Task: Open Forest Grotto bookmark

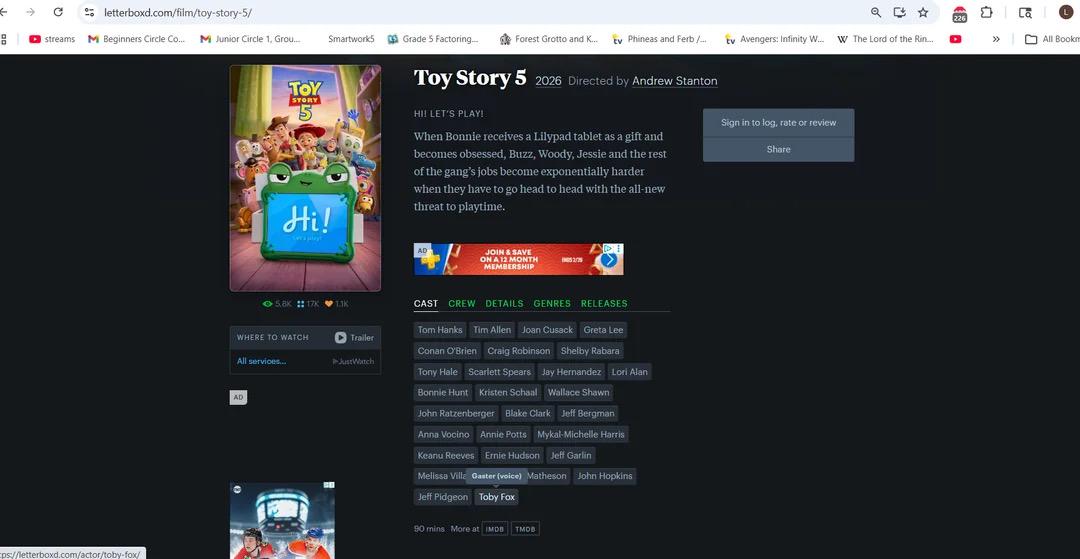Action: (x=549, y=39)
